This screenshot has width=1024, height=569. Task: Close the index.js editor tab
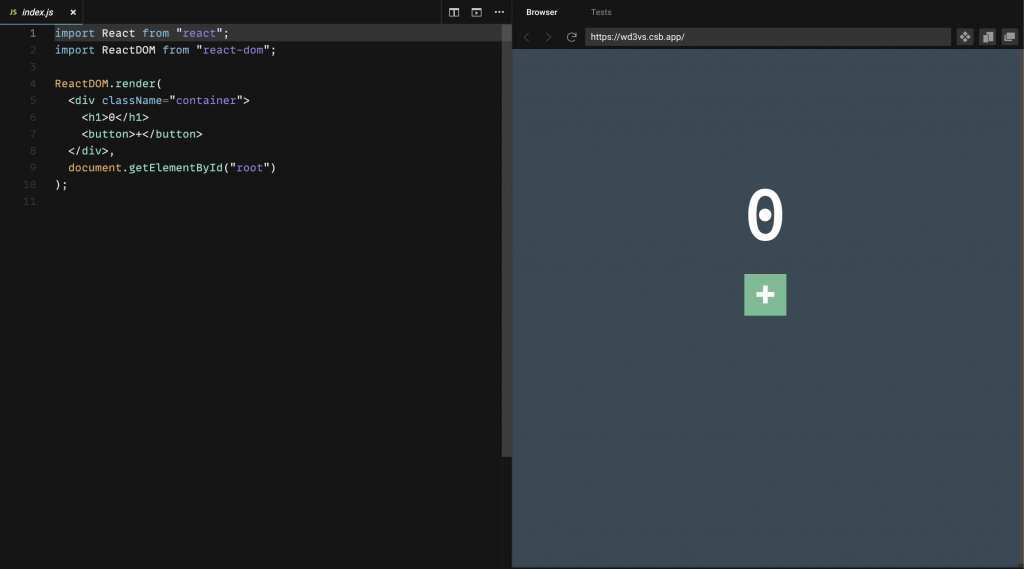(x=73, y=12)
